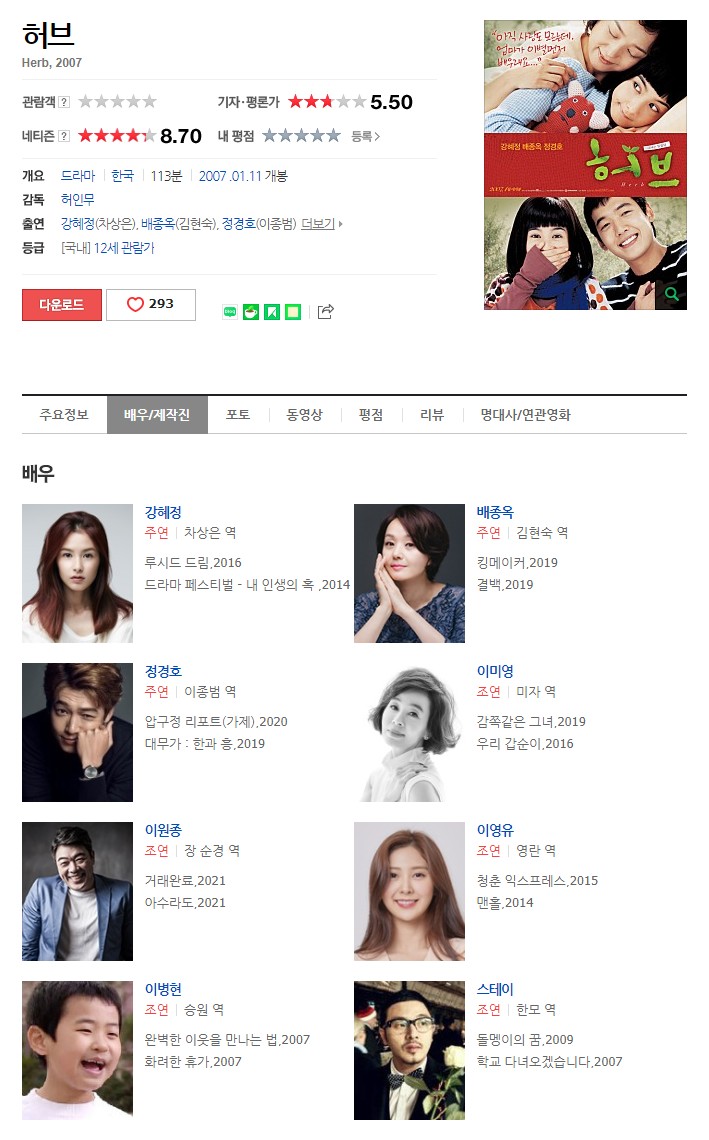Open the external share arrow icon
Viewport: 709px width, 1140px height.
click(326, 312)
